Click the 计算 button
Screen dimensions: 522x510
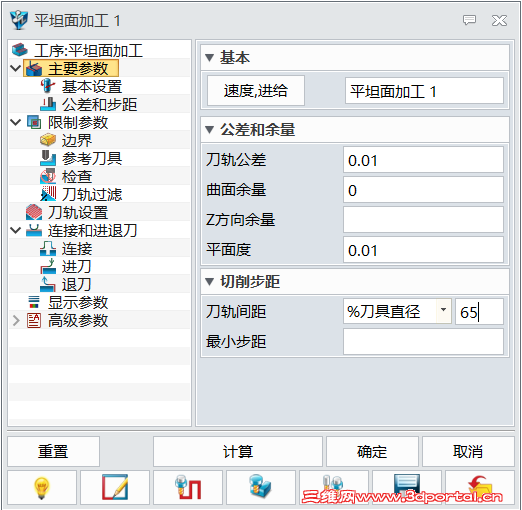point(238,451)
